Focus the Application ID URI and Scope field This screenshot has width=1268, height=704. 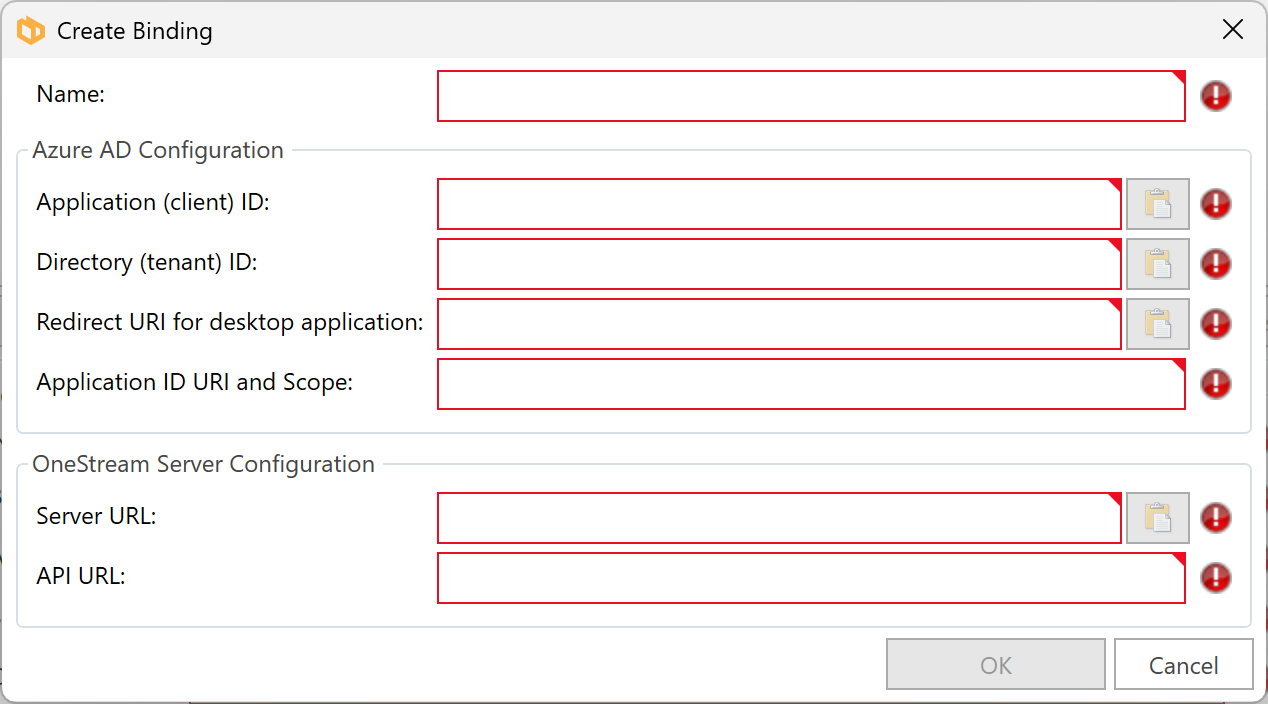pos(811,384)
